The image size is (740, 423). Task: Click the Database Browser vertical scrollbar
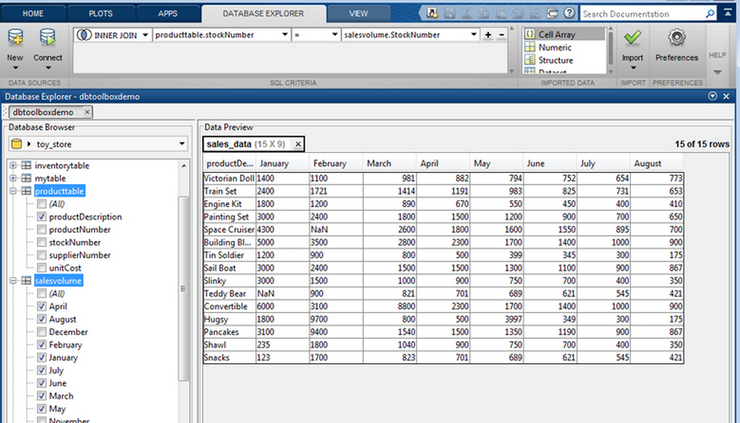183,288
